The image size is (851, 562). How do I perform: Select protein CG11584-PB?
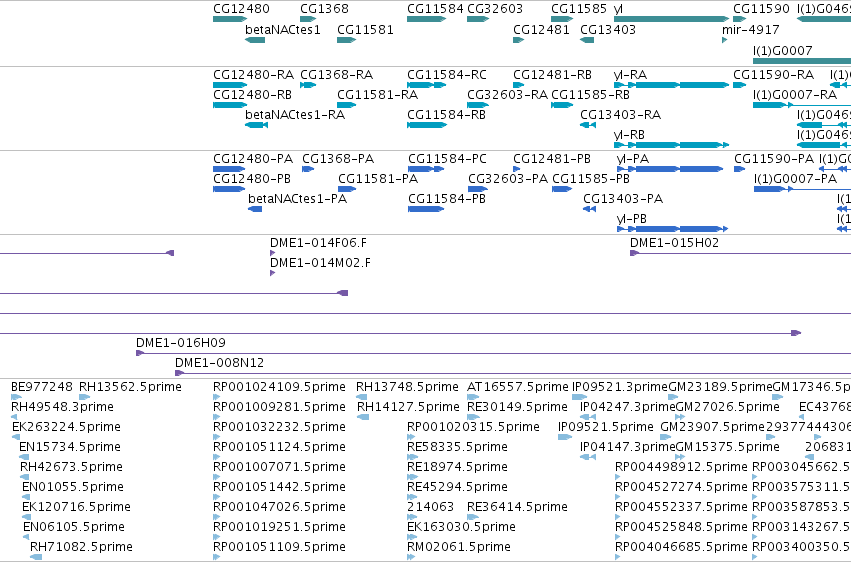click(426, 209)
